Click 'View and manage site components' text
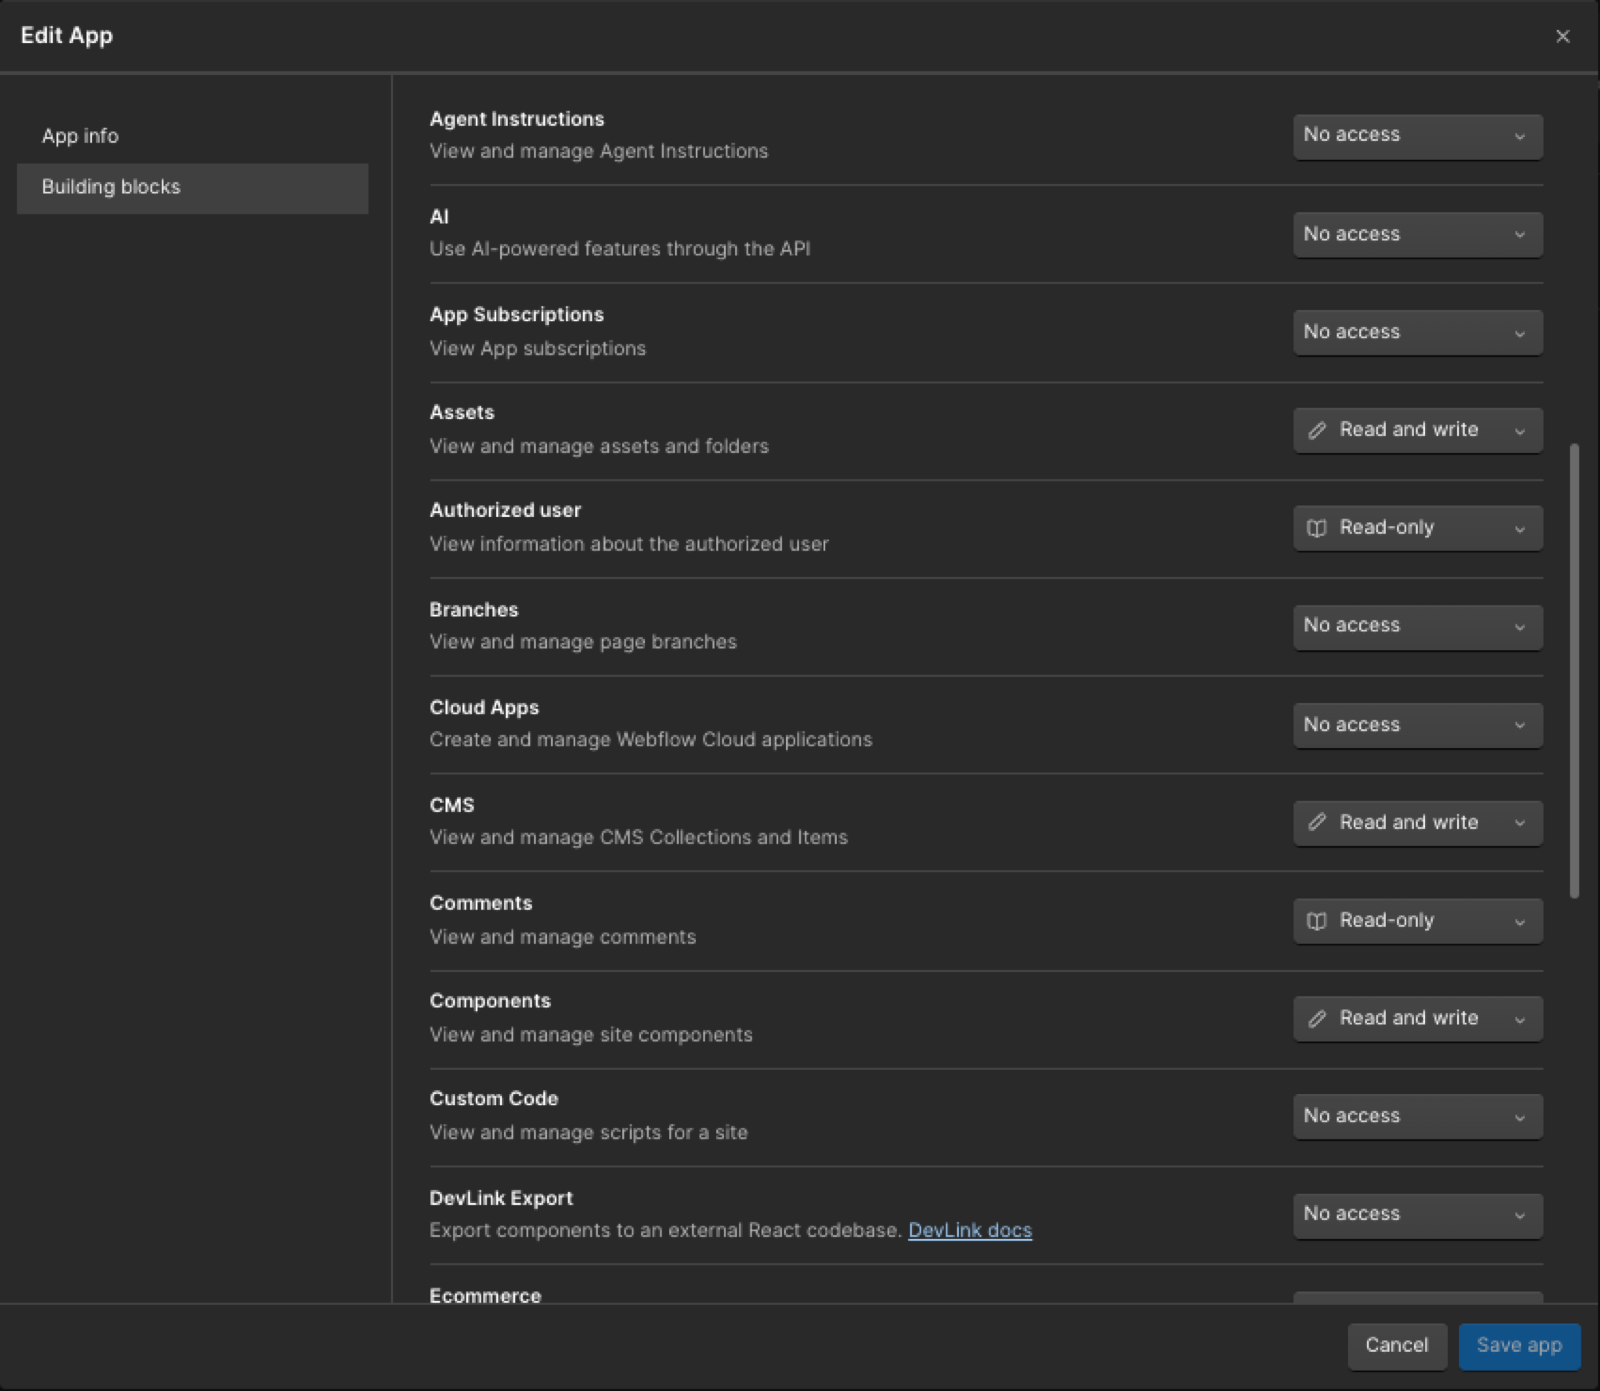The height and width of the screenshot is (1391, 1600). 590,1035
